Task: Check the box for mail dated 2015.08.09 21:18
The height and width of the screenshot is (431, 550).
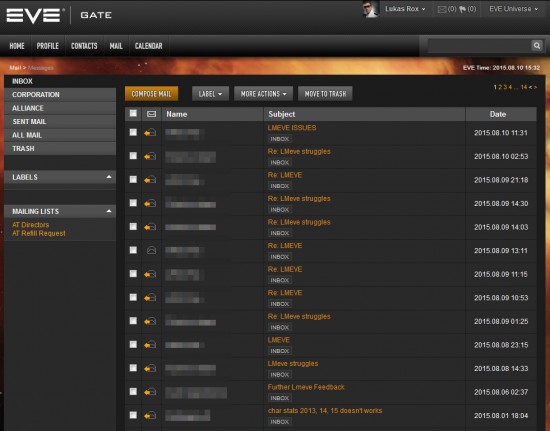Action: 133,180
